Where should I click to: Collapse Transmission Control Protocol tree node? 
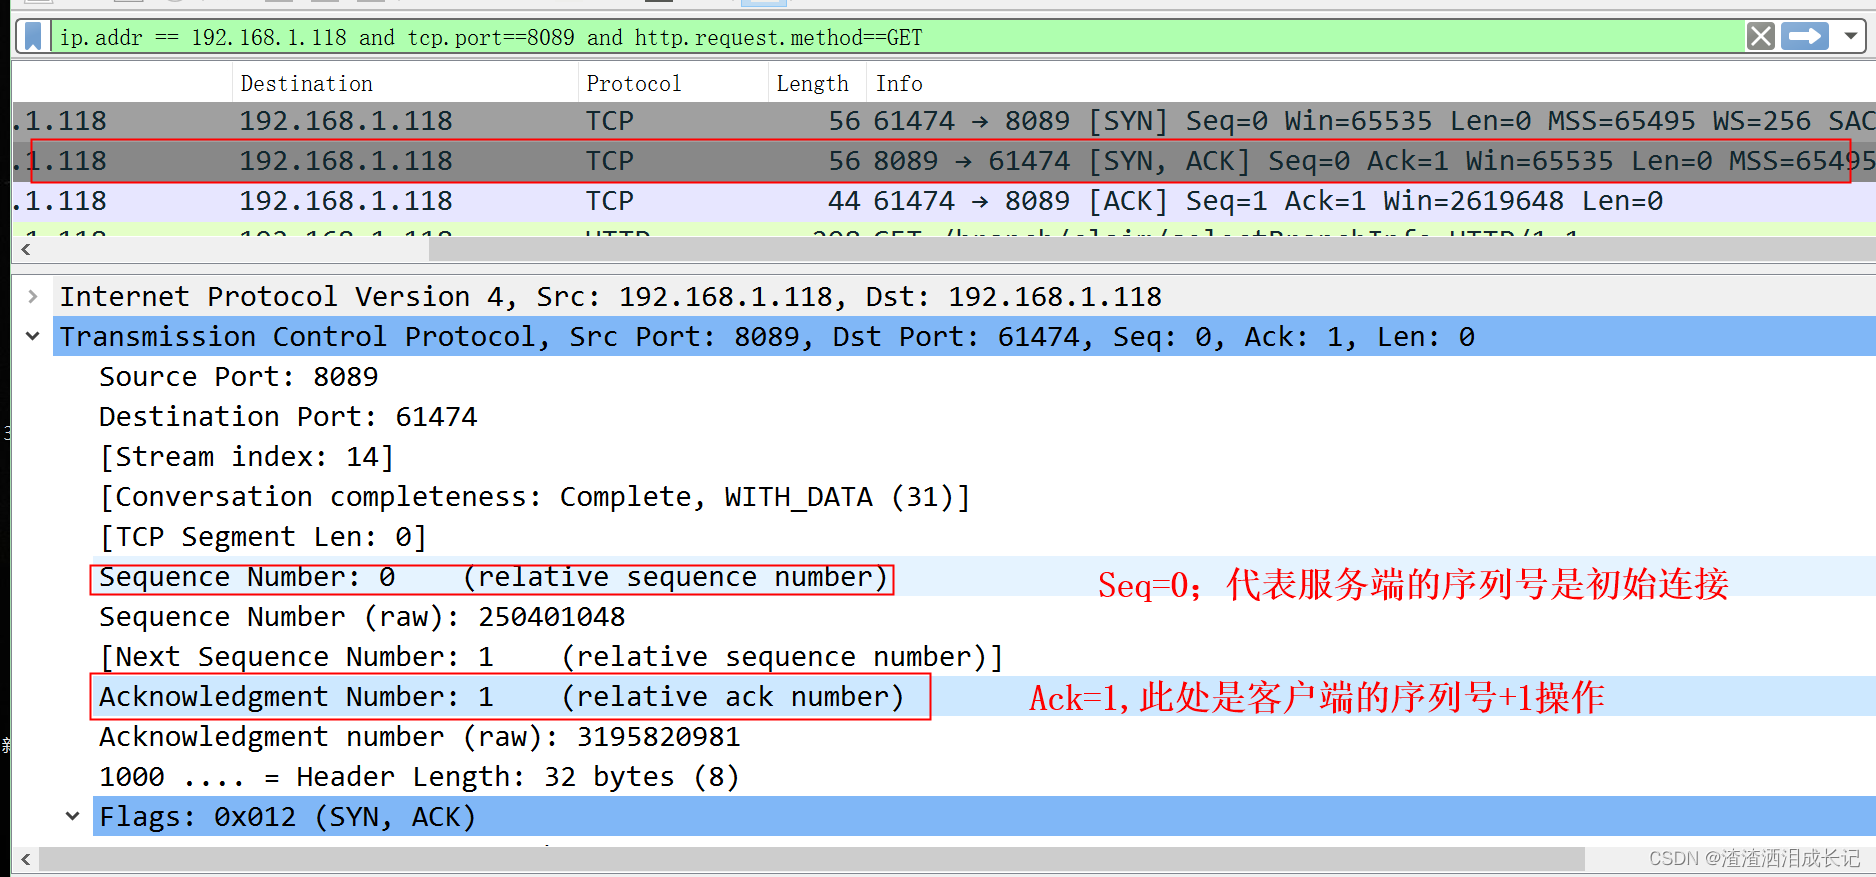click(33, 337)
